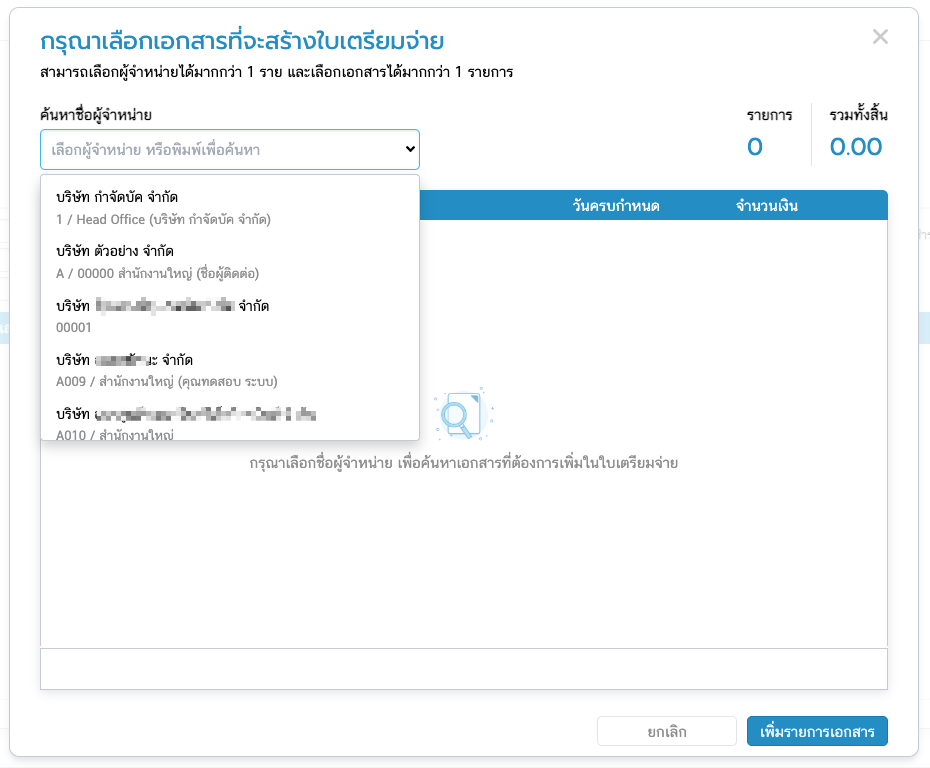Viewport: 930px width, 768px height.
Task: Click the จำนวนเงิน column header
Action: (x=766, y=206)
